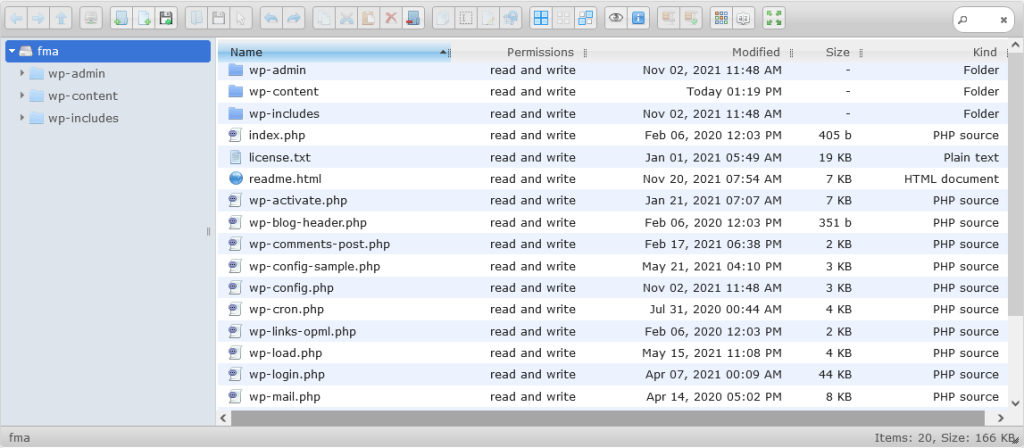Select the fma root in the tree

[108, 52]
